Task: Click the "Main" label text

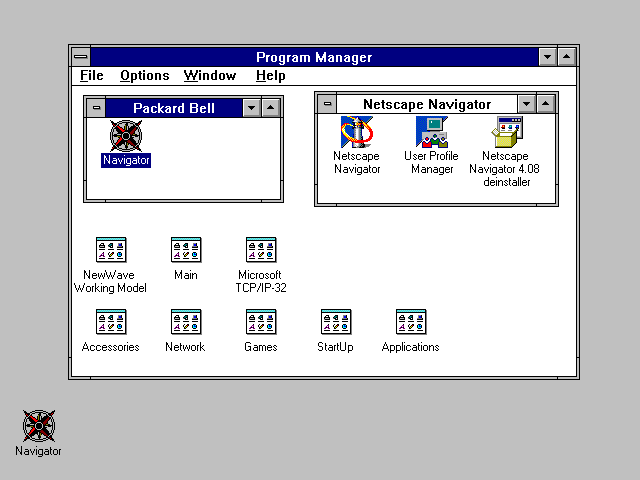Action: [186, 275]
